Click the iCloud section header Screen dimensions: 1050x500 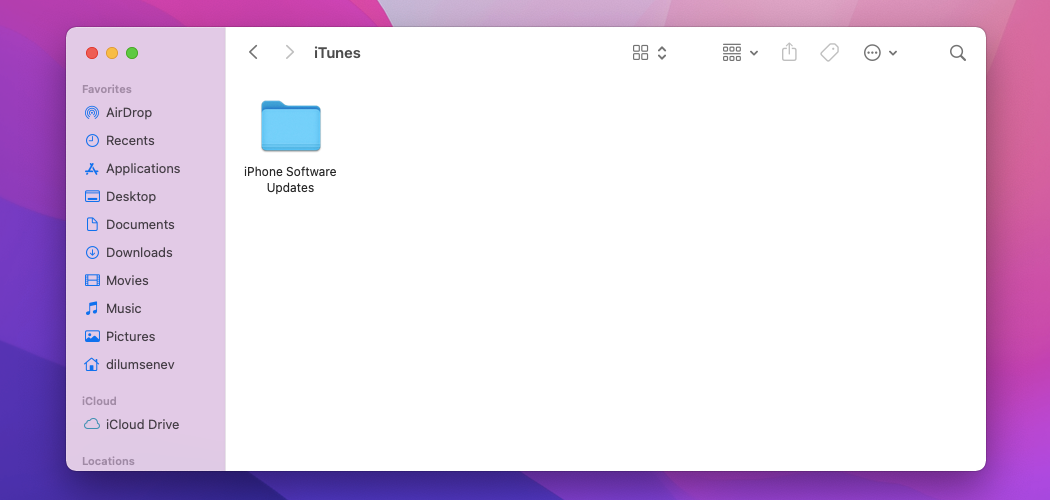click(x=99, y=401)
